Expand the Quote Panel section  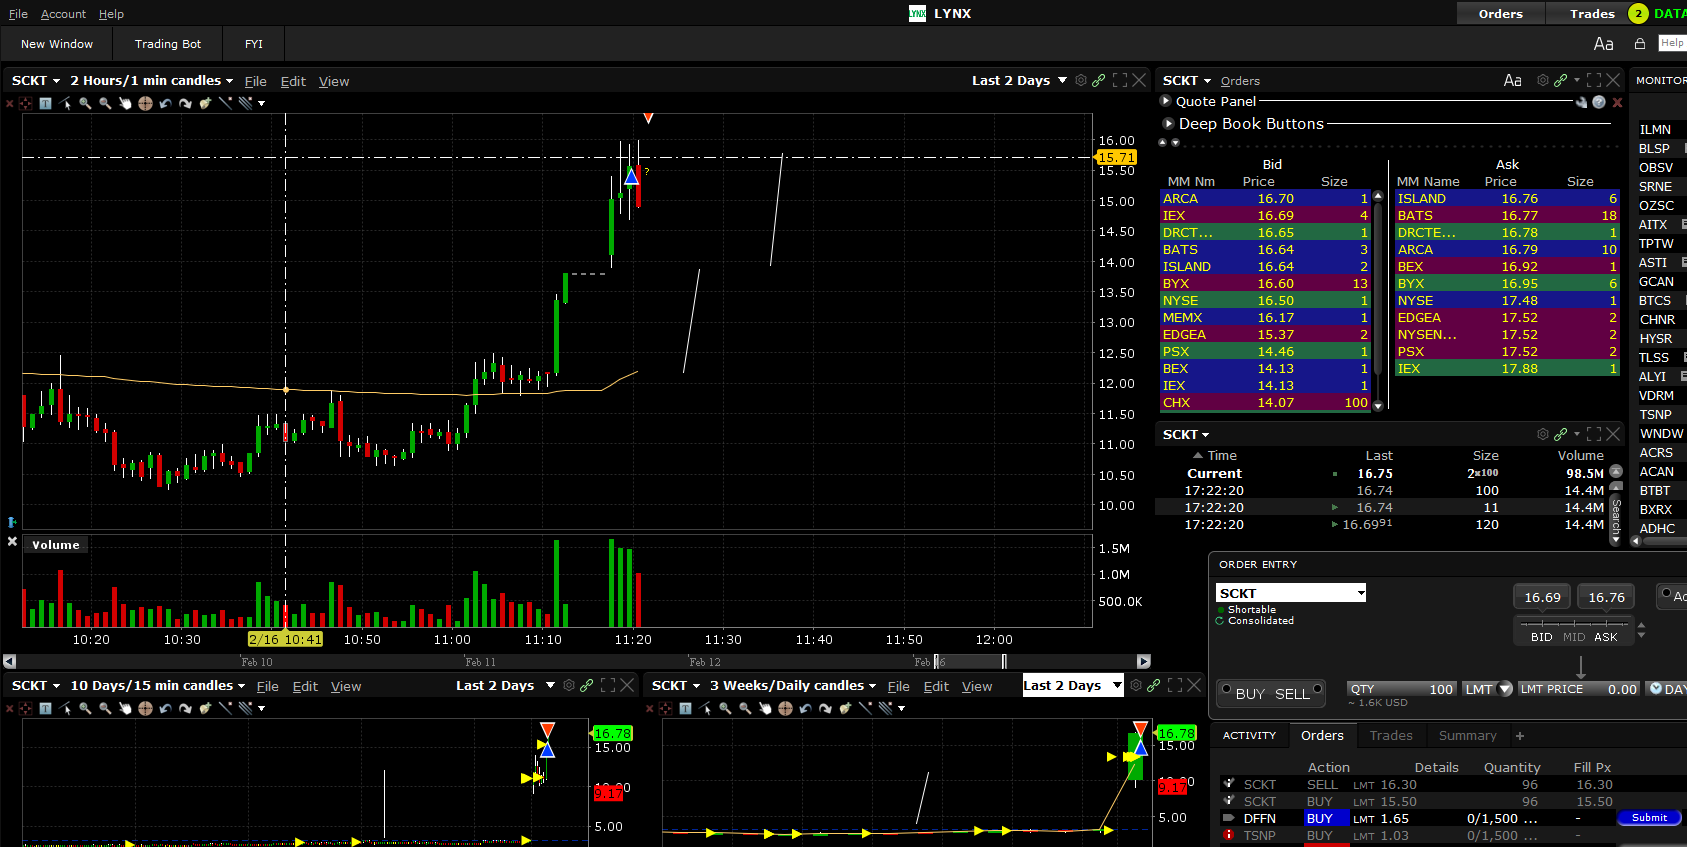tap(1165, 101)
